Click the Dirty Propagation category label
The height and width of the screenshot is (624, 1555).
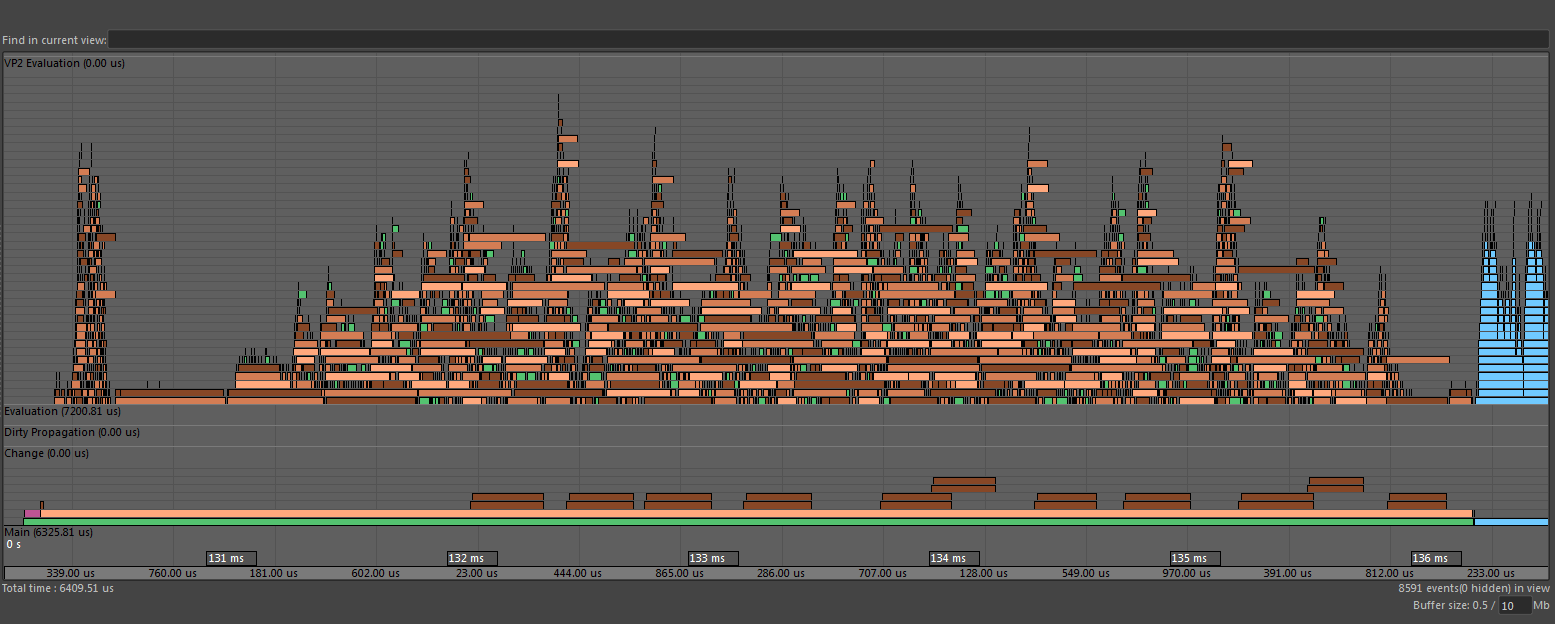pos(72,432)
